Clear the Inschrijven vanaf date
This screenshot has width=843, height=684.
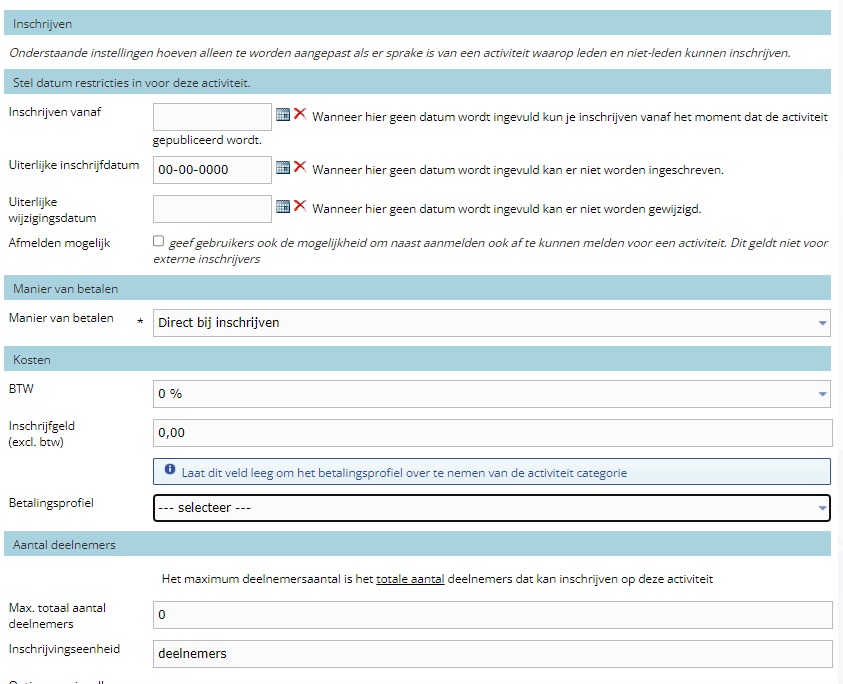pyautogui.click(x=300, y=115)
